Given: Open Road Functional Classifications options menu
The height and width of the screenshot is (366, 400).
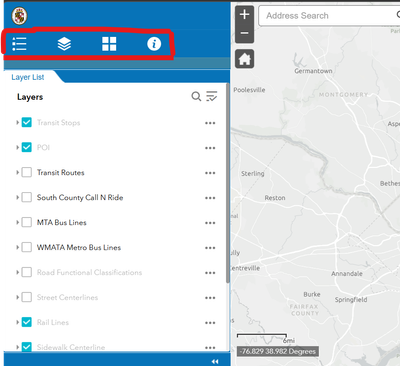Looking at the screenshot, I should [210, 273].
